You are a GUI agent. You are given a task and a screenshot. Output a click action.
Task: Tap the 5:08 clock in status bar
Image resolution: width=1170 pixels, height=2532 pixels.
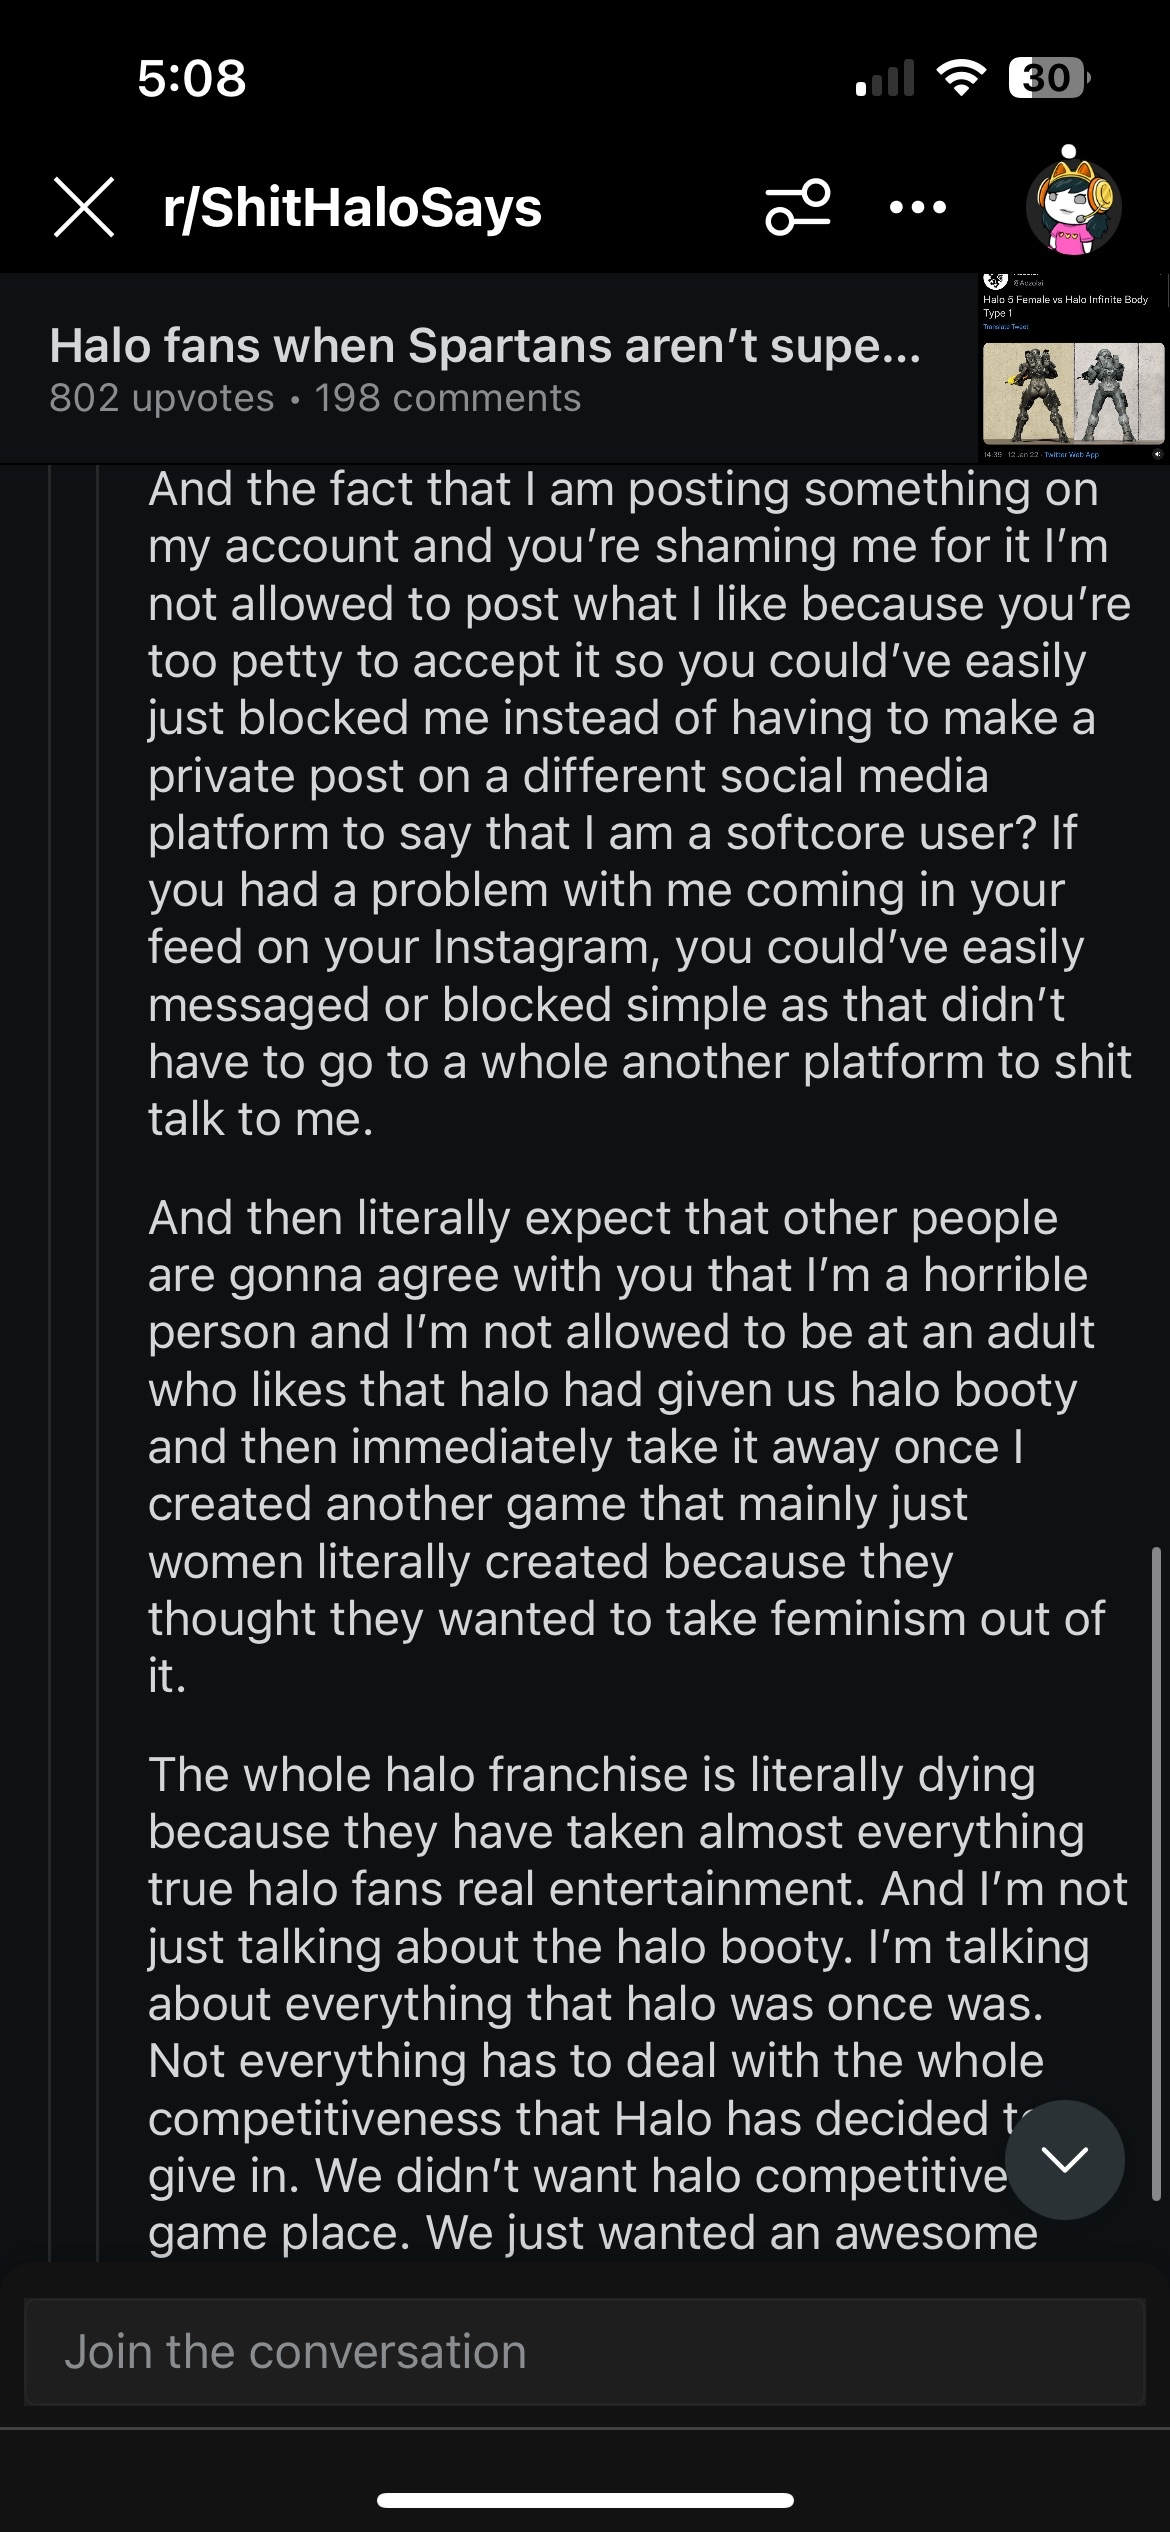[191, 78]
